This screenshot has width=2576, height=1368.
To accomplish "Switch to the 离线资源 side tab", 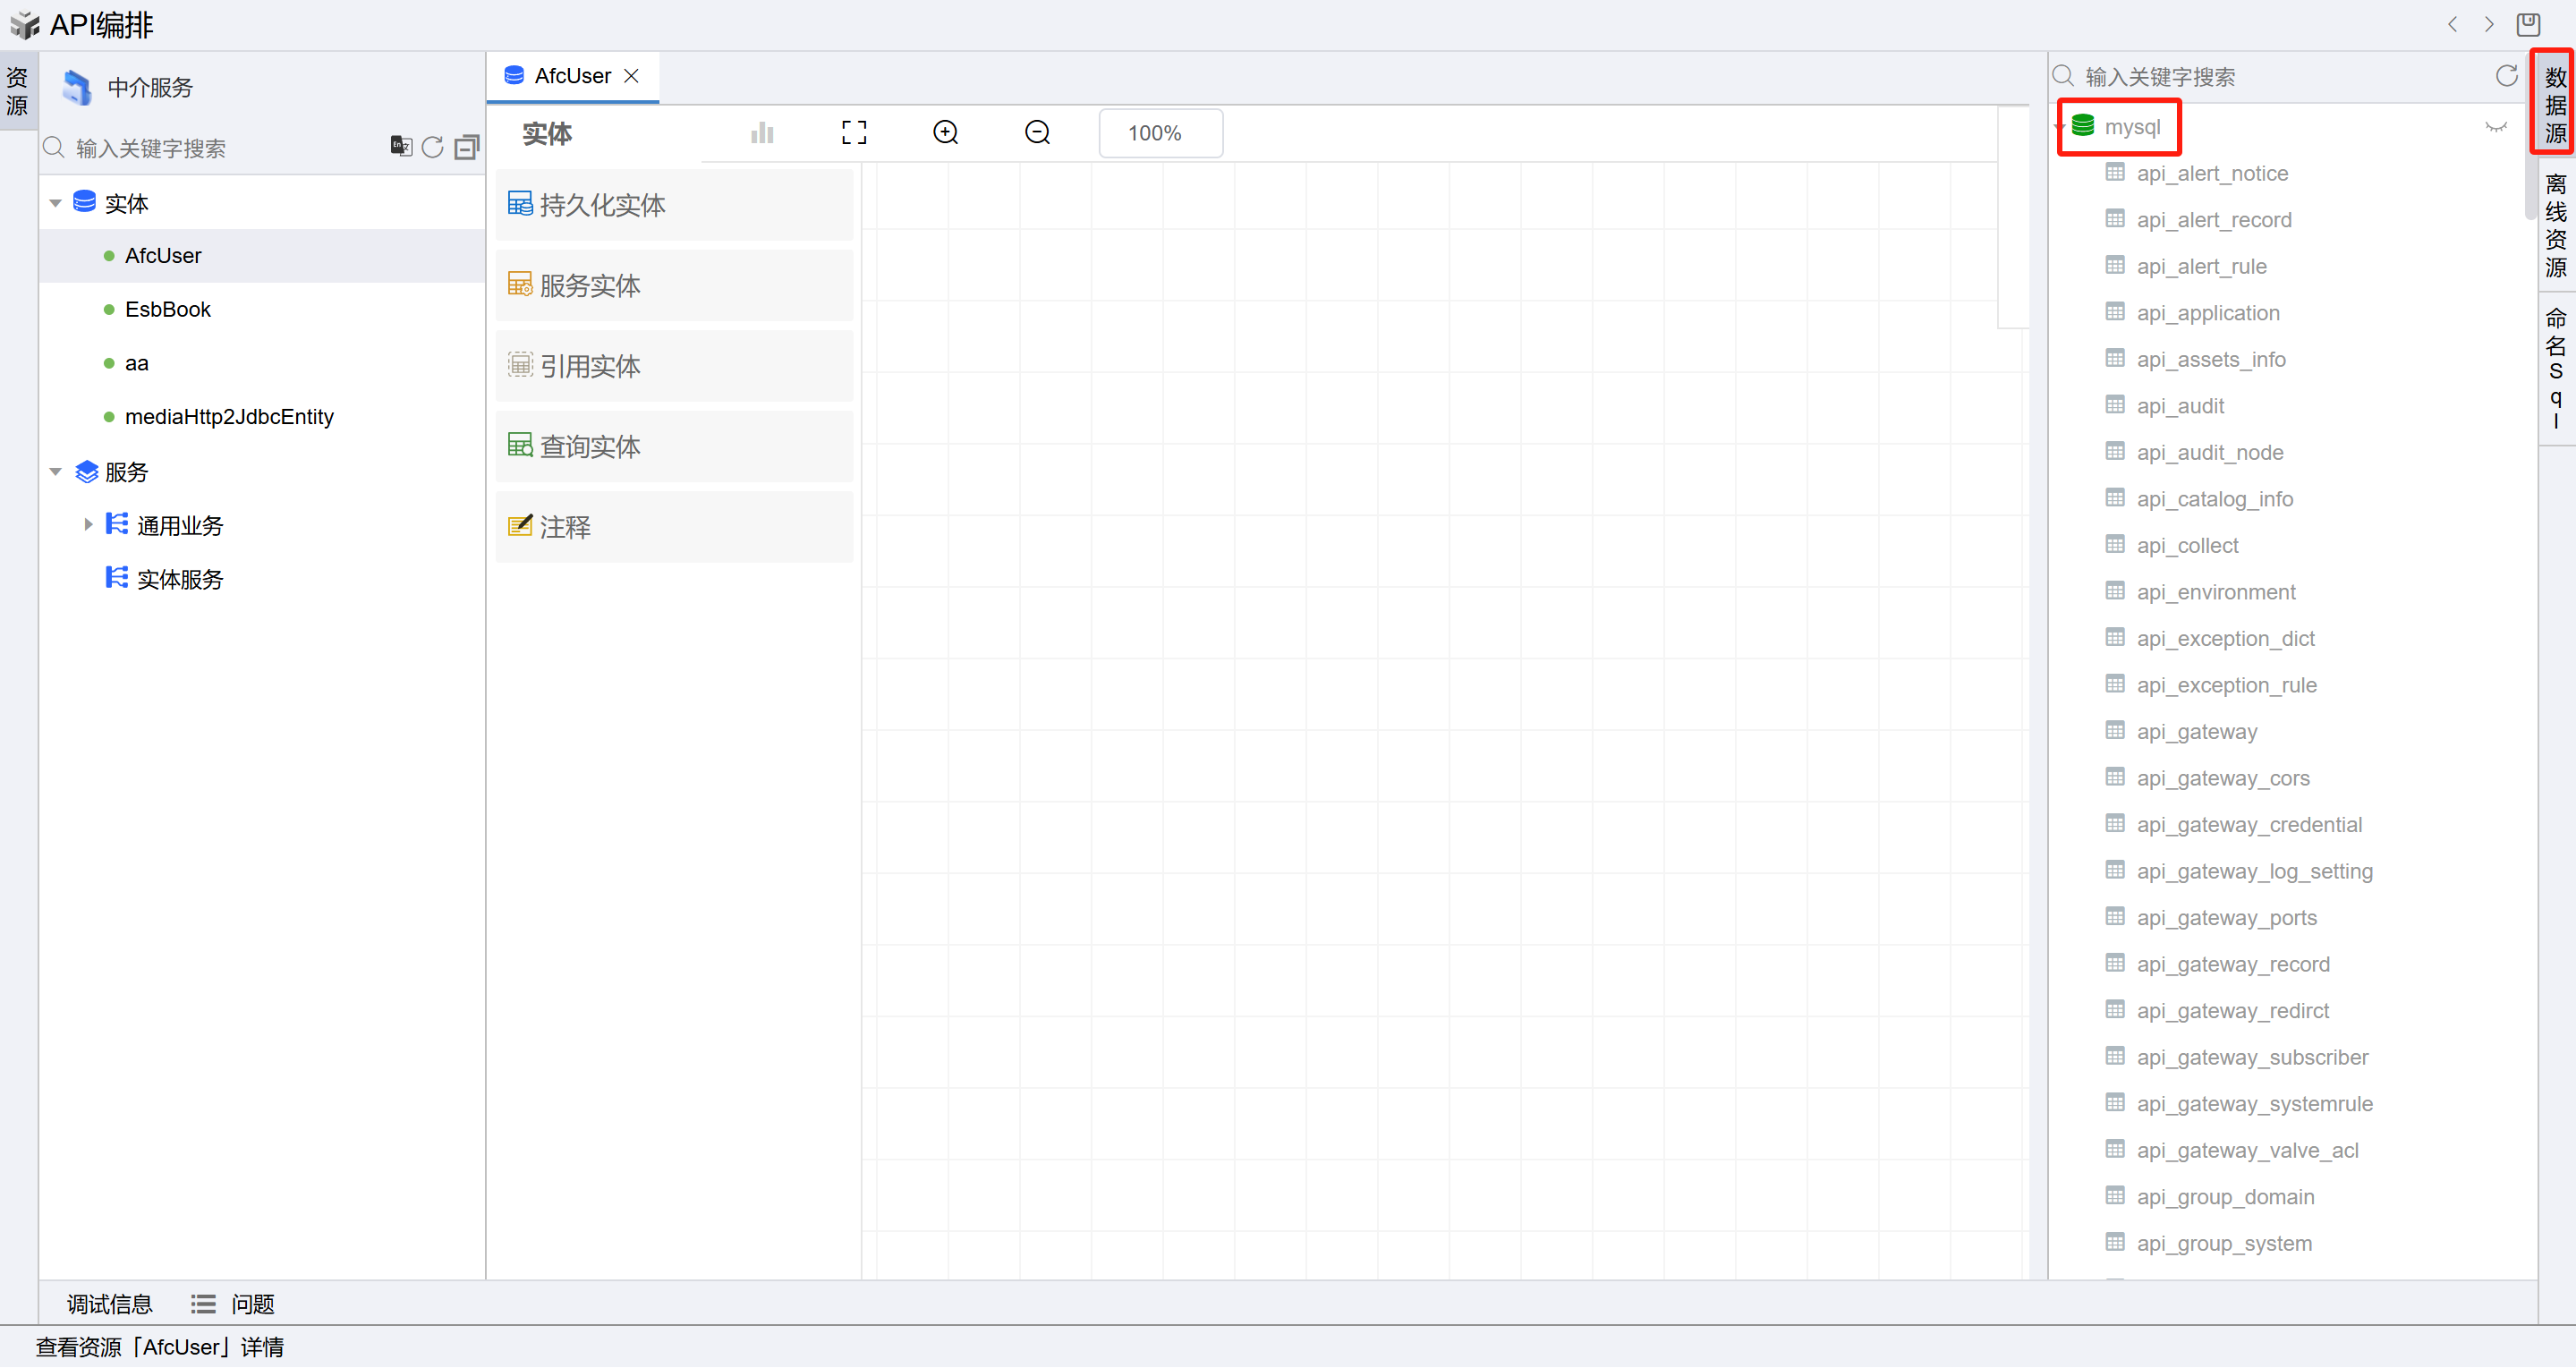I will click(2555, 225).
